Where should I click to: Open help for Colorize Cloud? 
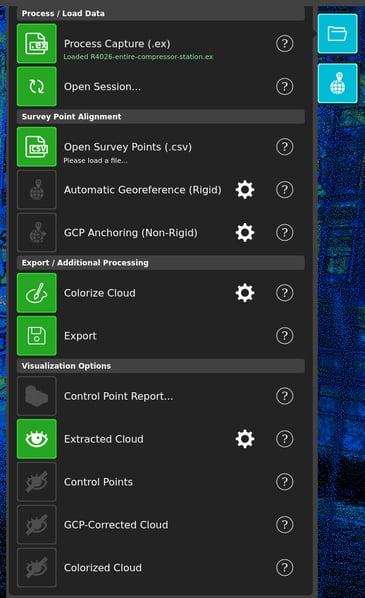[285, 293]
